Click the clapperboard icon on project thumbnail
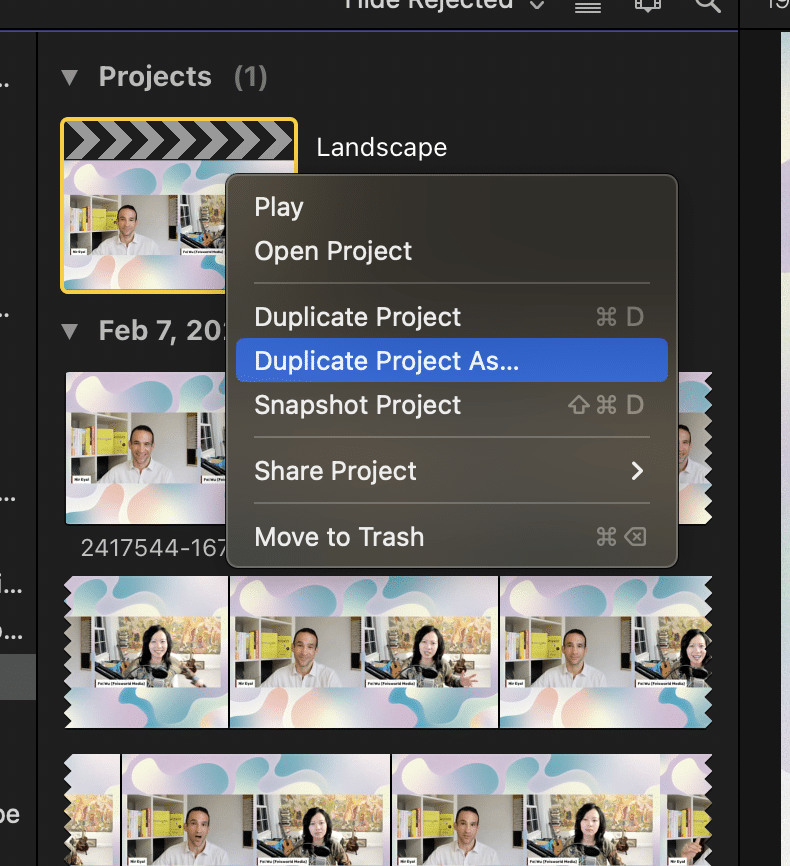790x866 pixels. [179, 140]
